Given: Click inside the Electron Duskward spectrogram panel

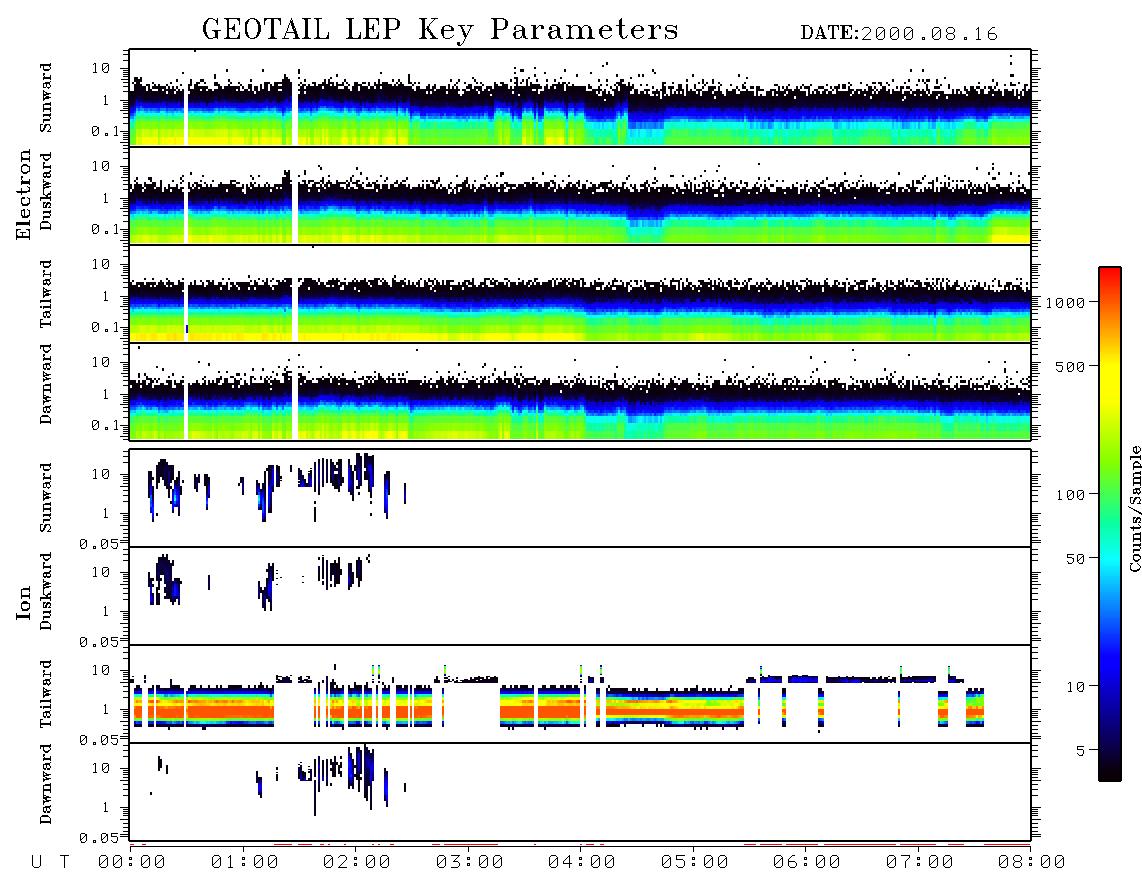Looking at the screenshot, I should 580,195.
